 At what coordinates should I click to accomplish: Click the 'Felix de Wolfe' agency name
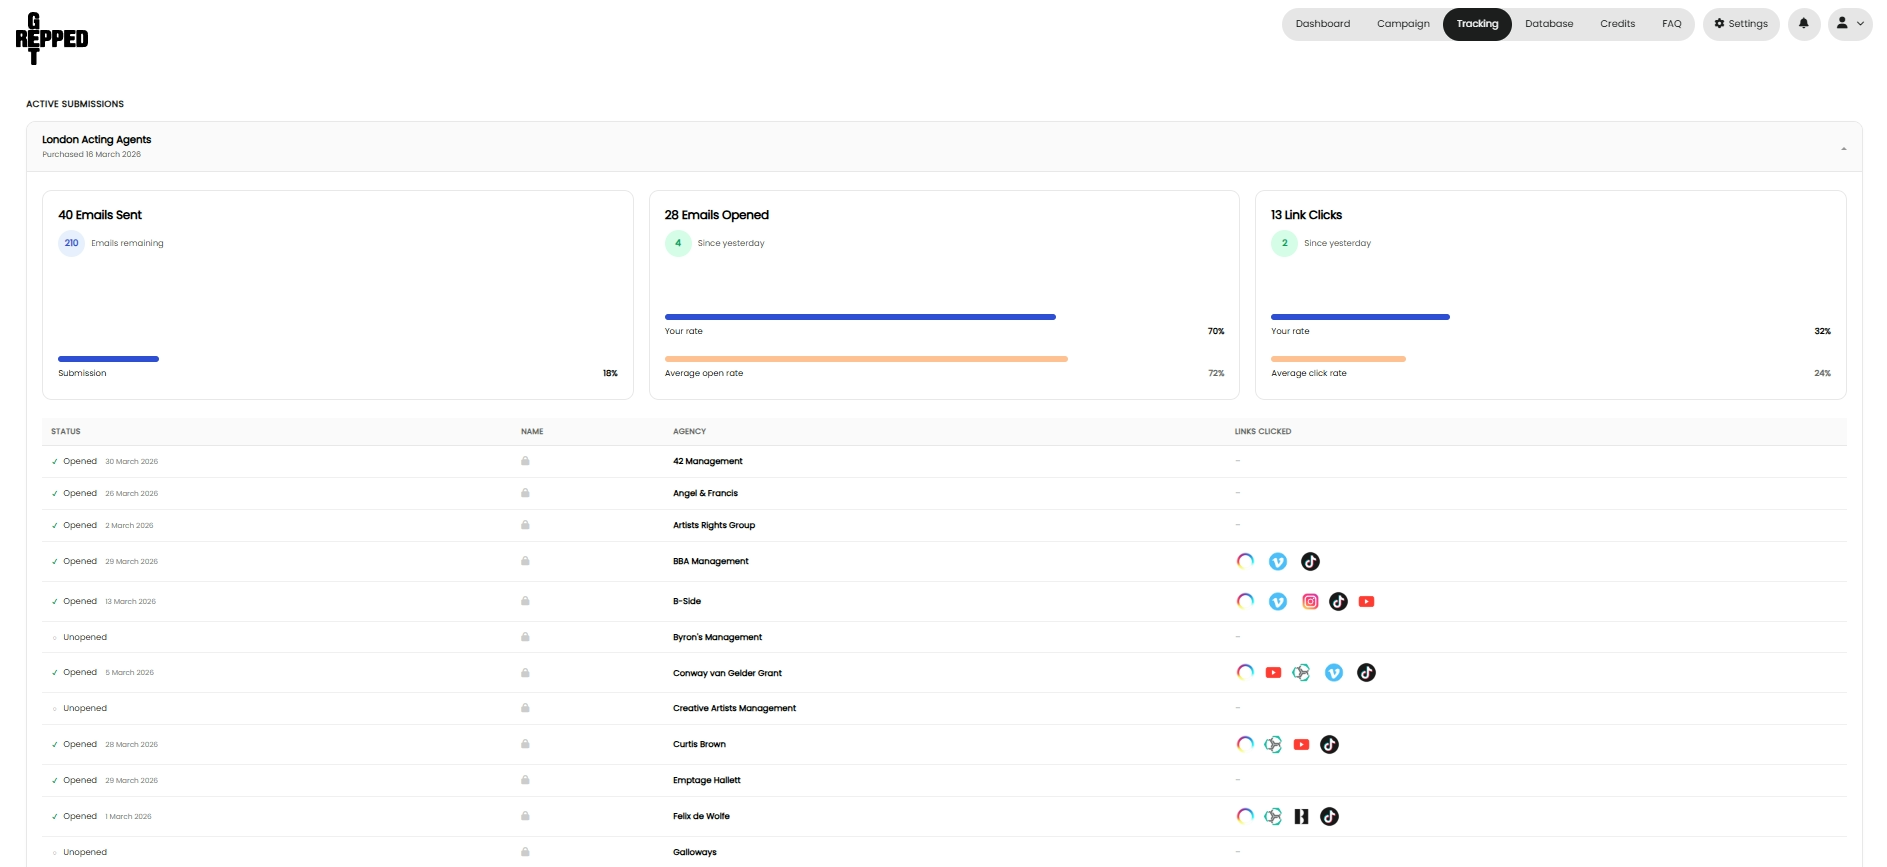click(701, 816)
